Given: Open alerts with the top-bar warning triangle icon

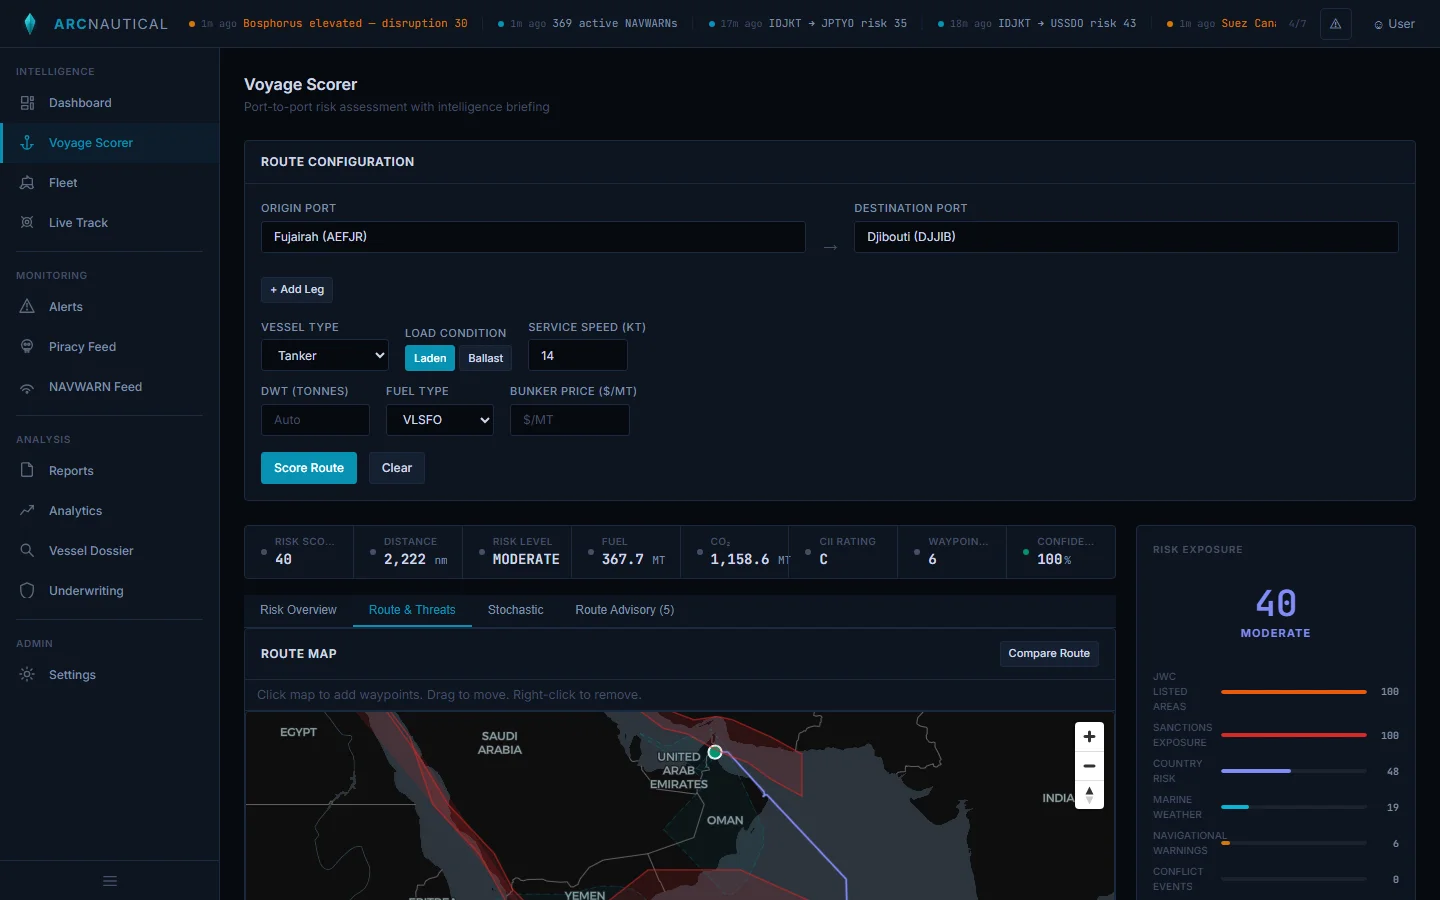Looking at the screenshot, I should pyautogui.click(x=1336, y=23).
